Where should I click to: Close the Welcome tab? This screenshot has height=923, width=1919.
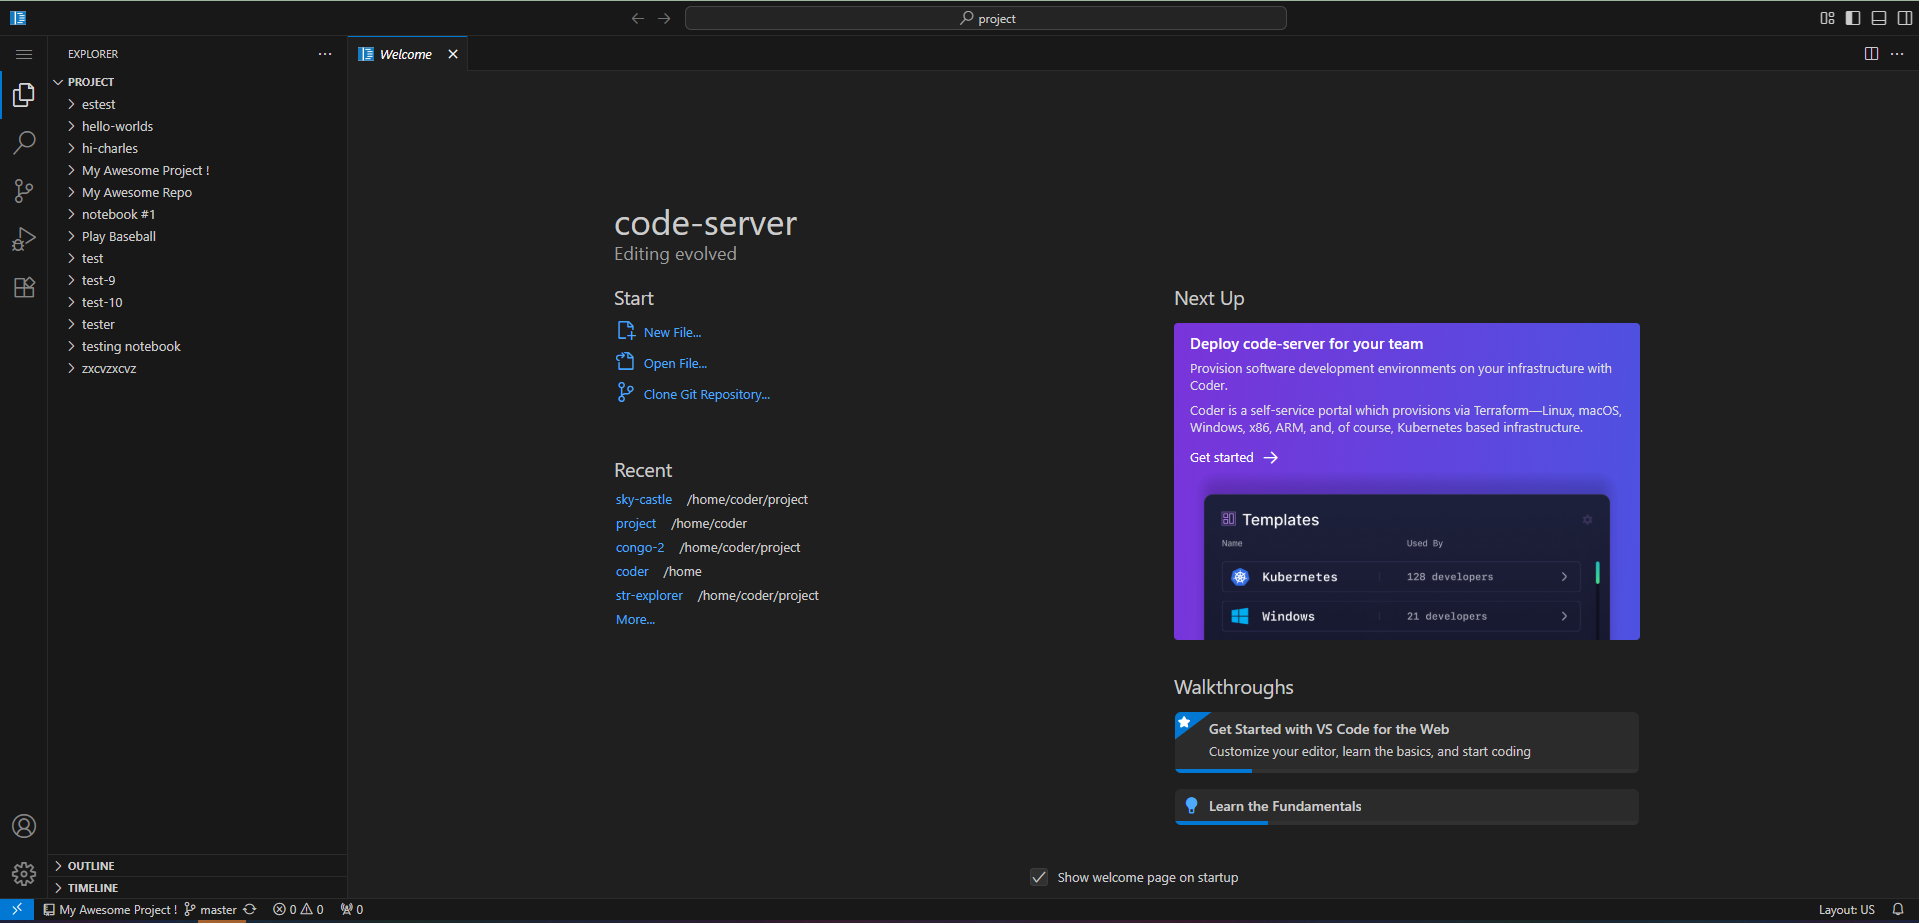point(453,54)
